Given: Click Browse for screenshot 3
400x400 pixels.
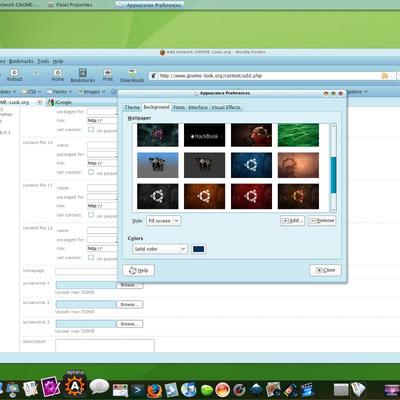Looking at the screenshot, I should (x=130, y=324).
